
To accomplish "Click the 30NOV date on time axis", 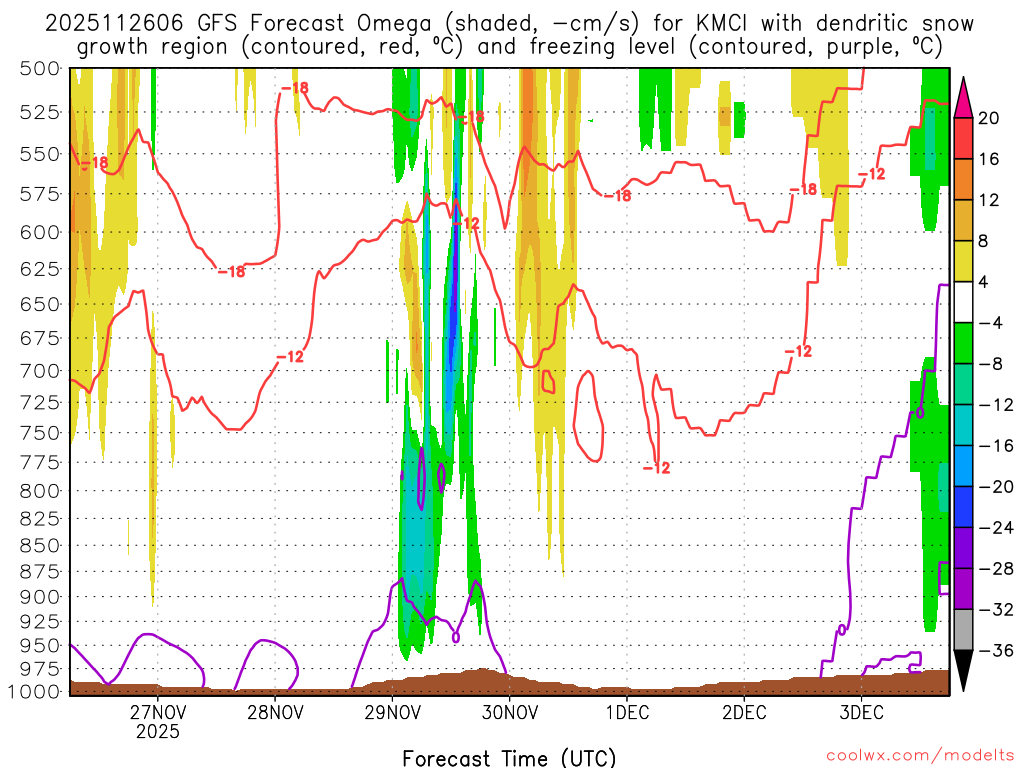I will 509,712.
